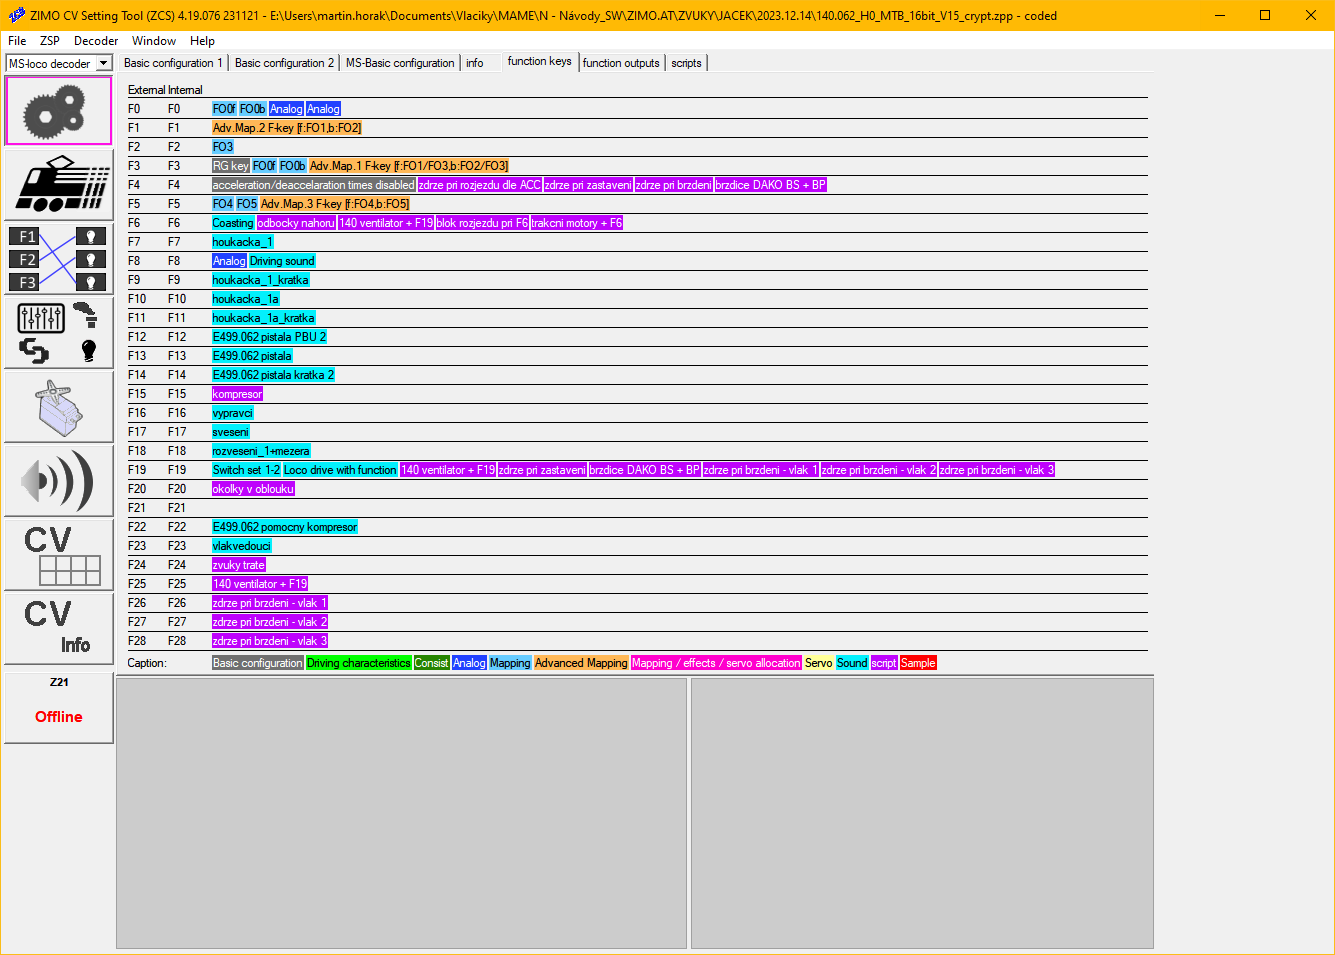
Task: Open the mixer and lamp effects icon
Action: tap(58, 333)
